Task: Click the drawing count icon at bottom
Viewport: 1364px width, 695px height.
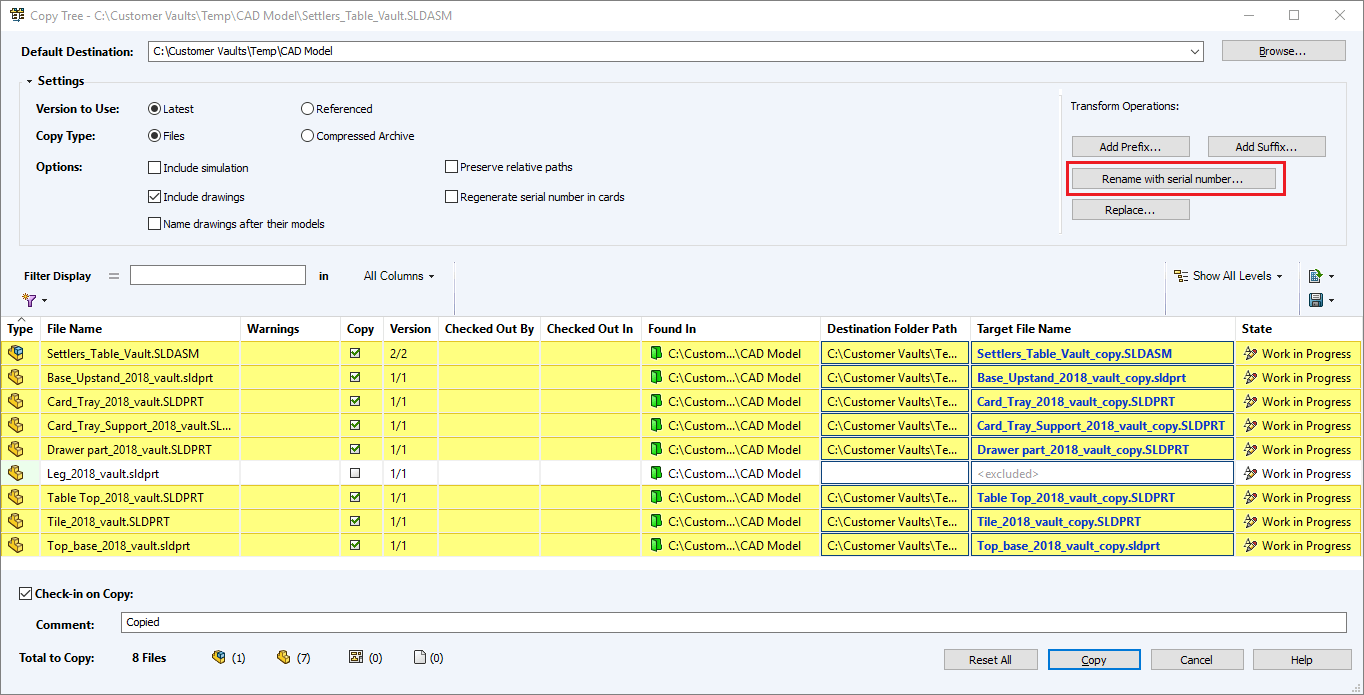Action: coord(355,658)
